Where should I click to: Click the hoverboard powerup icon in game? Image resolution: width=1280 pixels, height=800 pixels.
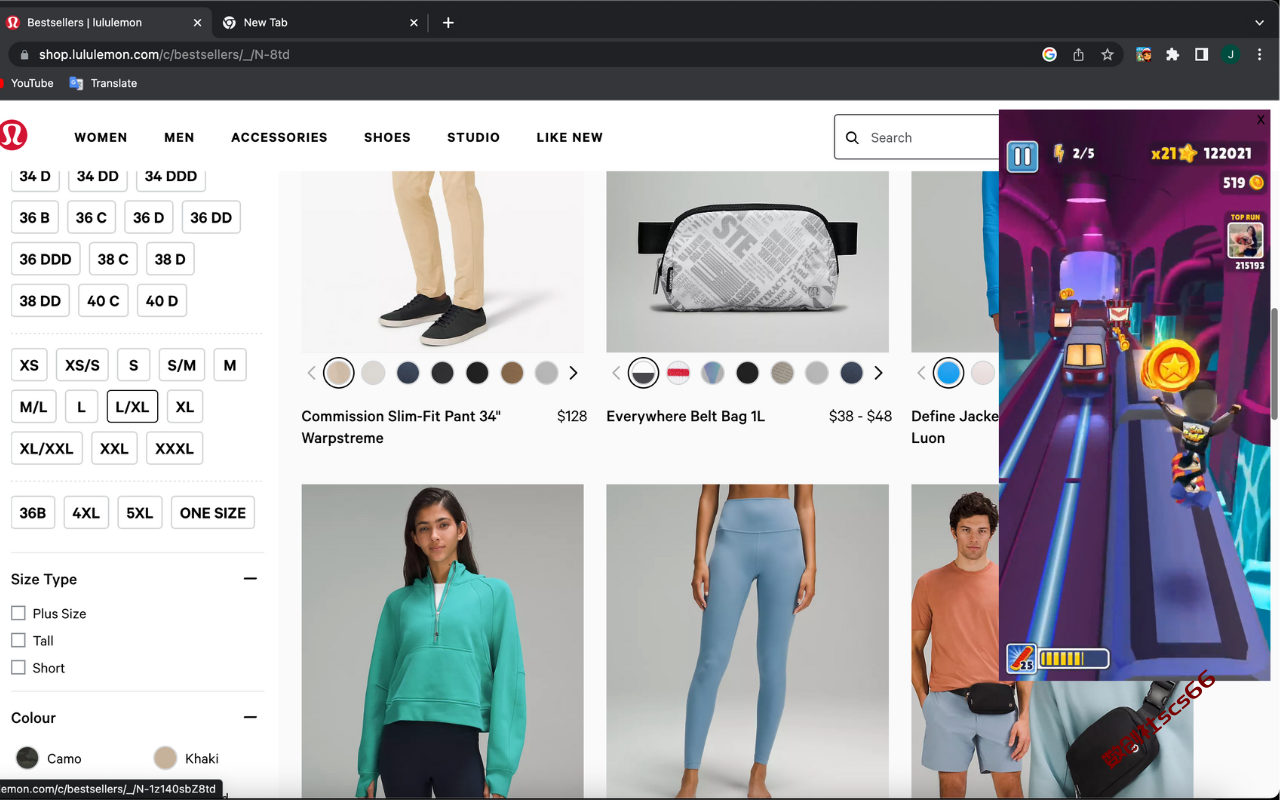pyautogui.click(x=1021, y=658)
